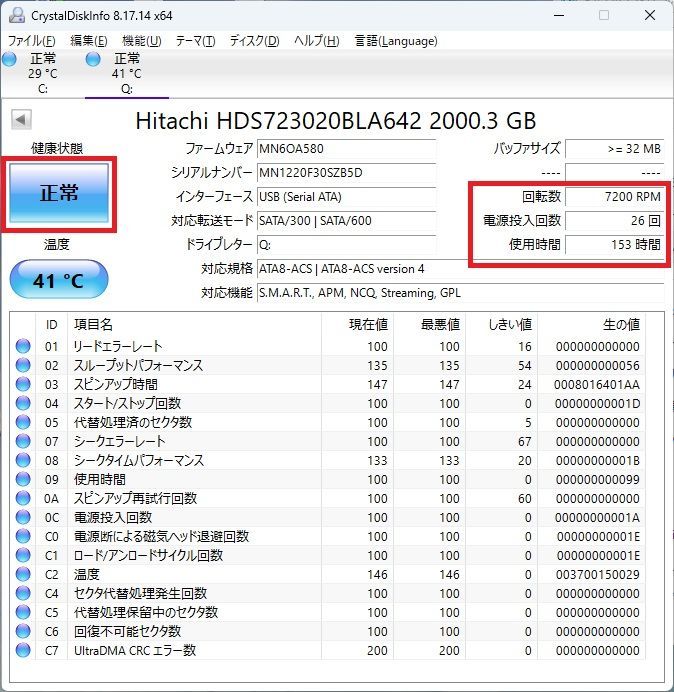
Task: Click raw value 003700150029 in 温度 row
Action: click(x=598, y=575)
